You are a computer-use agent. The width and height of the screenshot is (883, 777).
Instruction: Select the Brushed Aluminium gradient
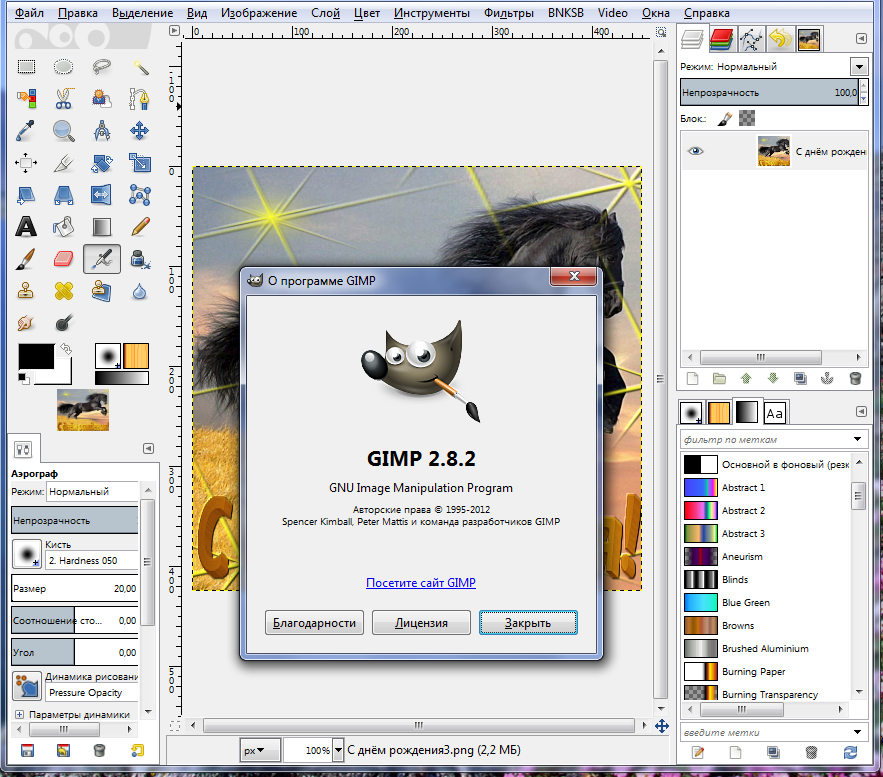tap(766, 649)
